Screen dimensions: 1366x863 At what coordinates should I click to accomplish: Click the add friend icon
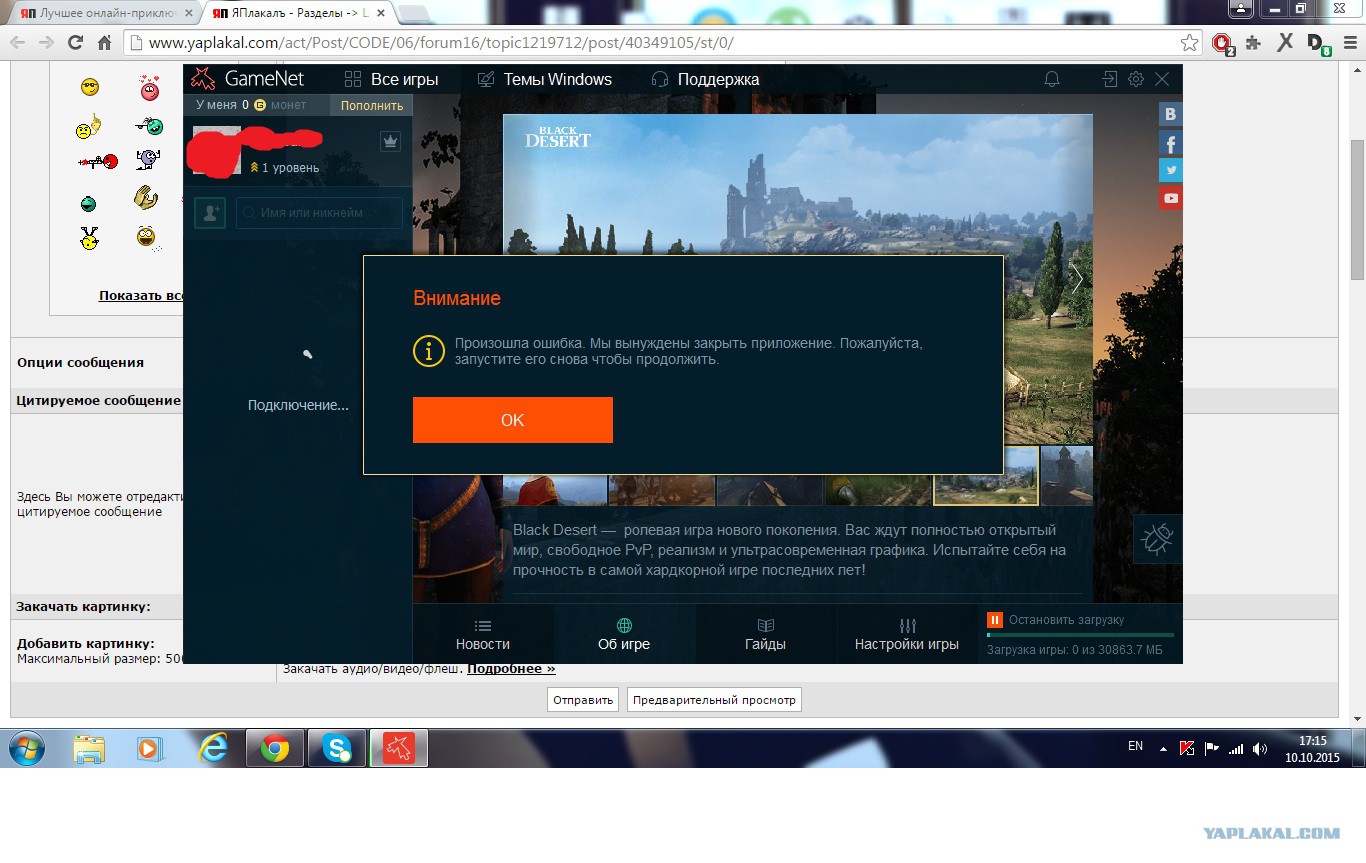(210, 213)
